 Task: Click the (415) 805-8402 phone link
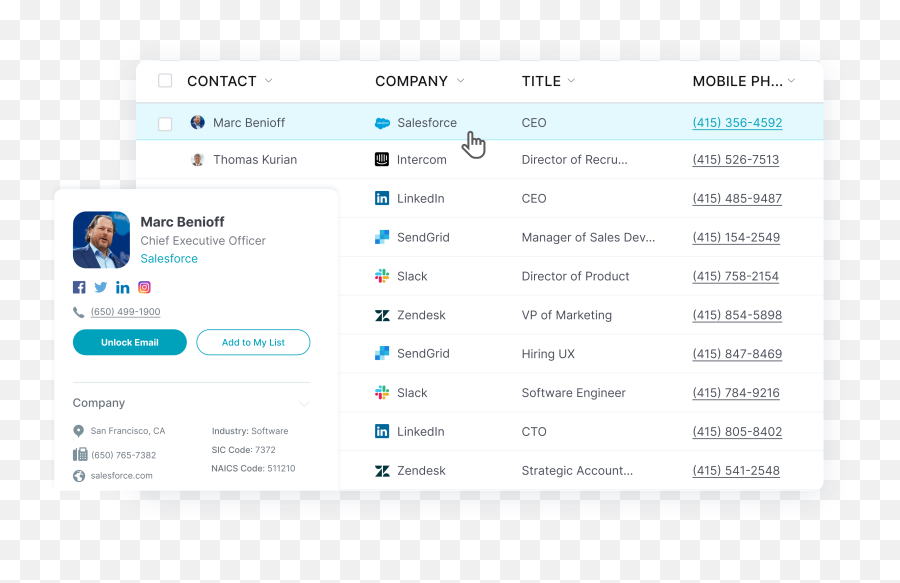(x=737, y=432)
